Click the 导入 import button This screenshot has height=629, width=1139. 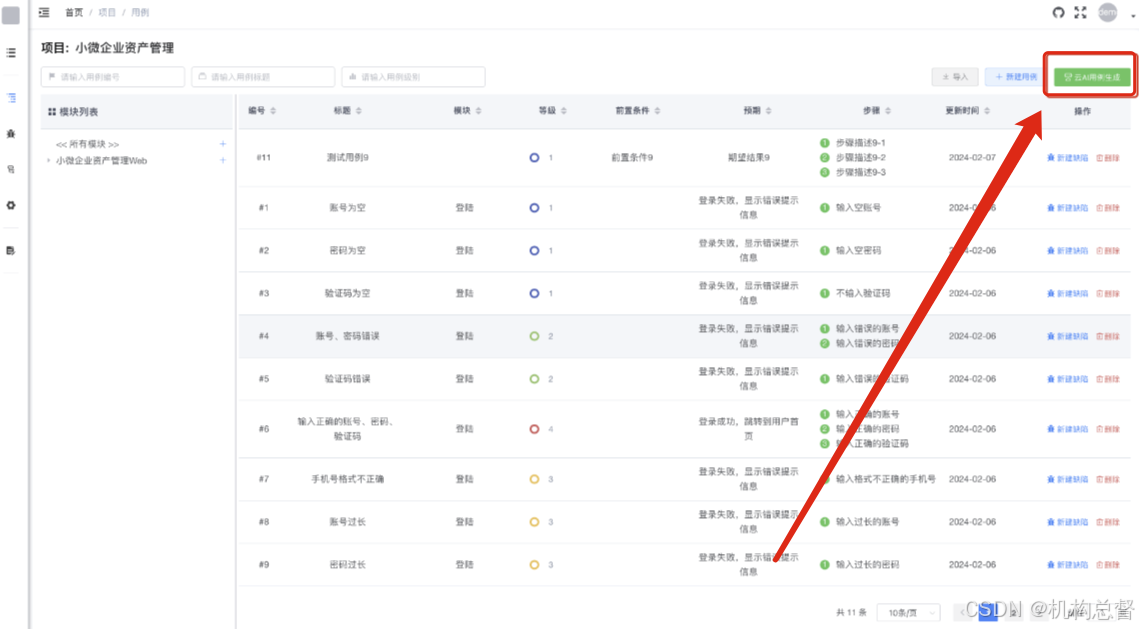955,76
